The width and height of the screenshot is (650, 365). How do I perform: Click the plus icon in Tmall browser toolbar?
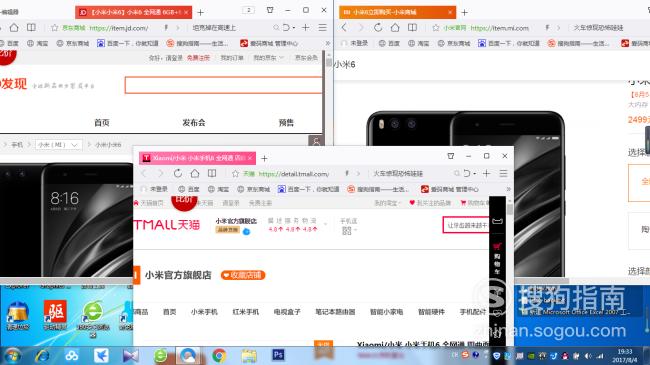pos(487,173)
